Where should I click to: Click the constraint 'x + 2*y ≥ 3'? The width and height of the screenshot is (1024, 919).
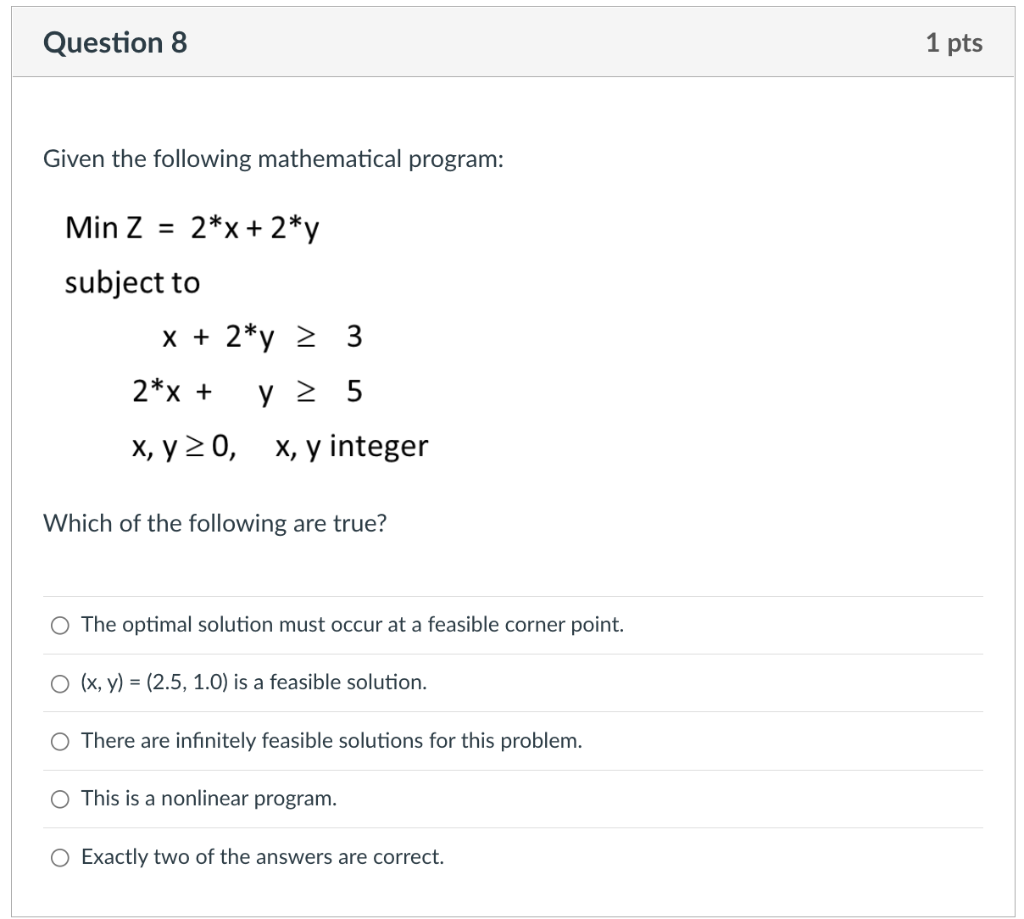pos(263,337)
